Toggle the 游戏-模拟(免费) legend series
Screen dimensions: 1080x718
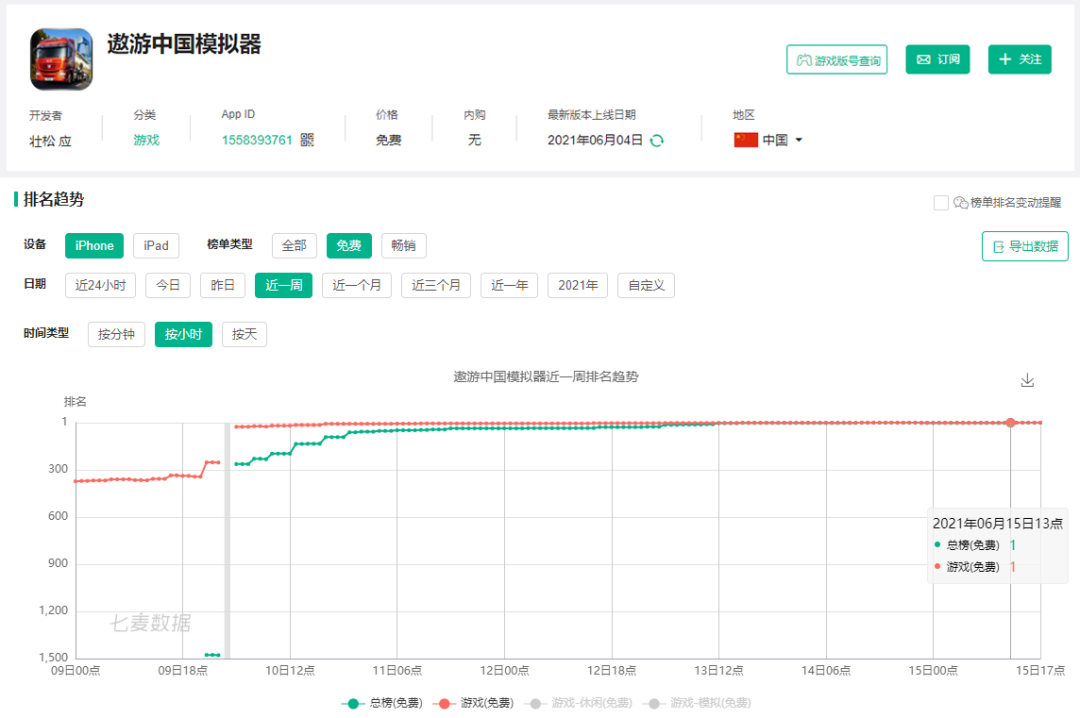(x=696, y=703)
